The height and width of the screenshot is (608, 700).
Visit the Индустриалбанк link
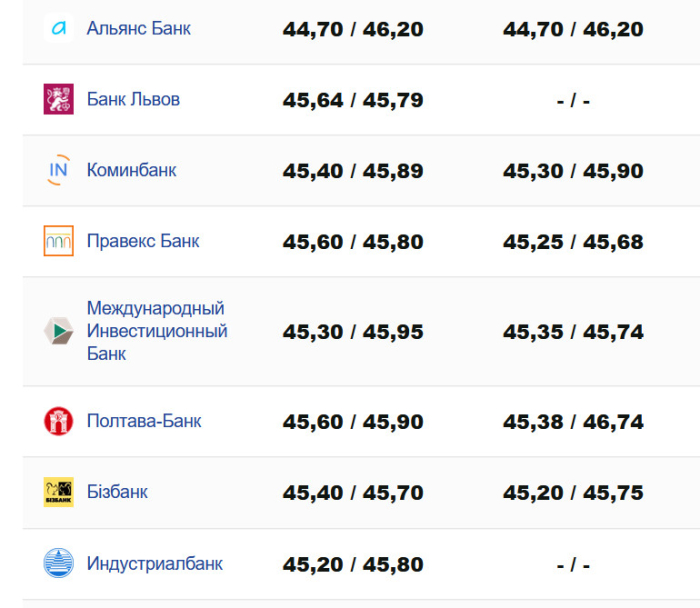click(155, 563)
